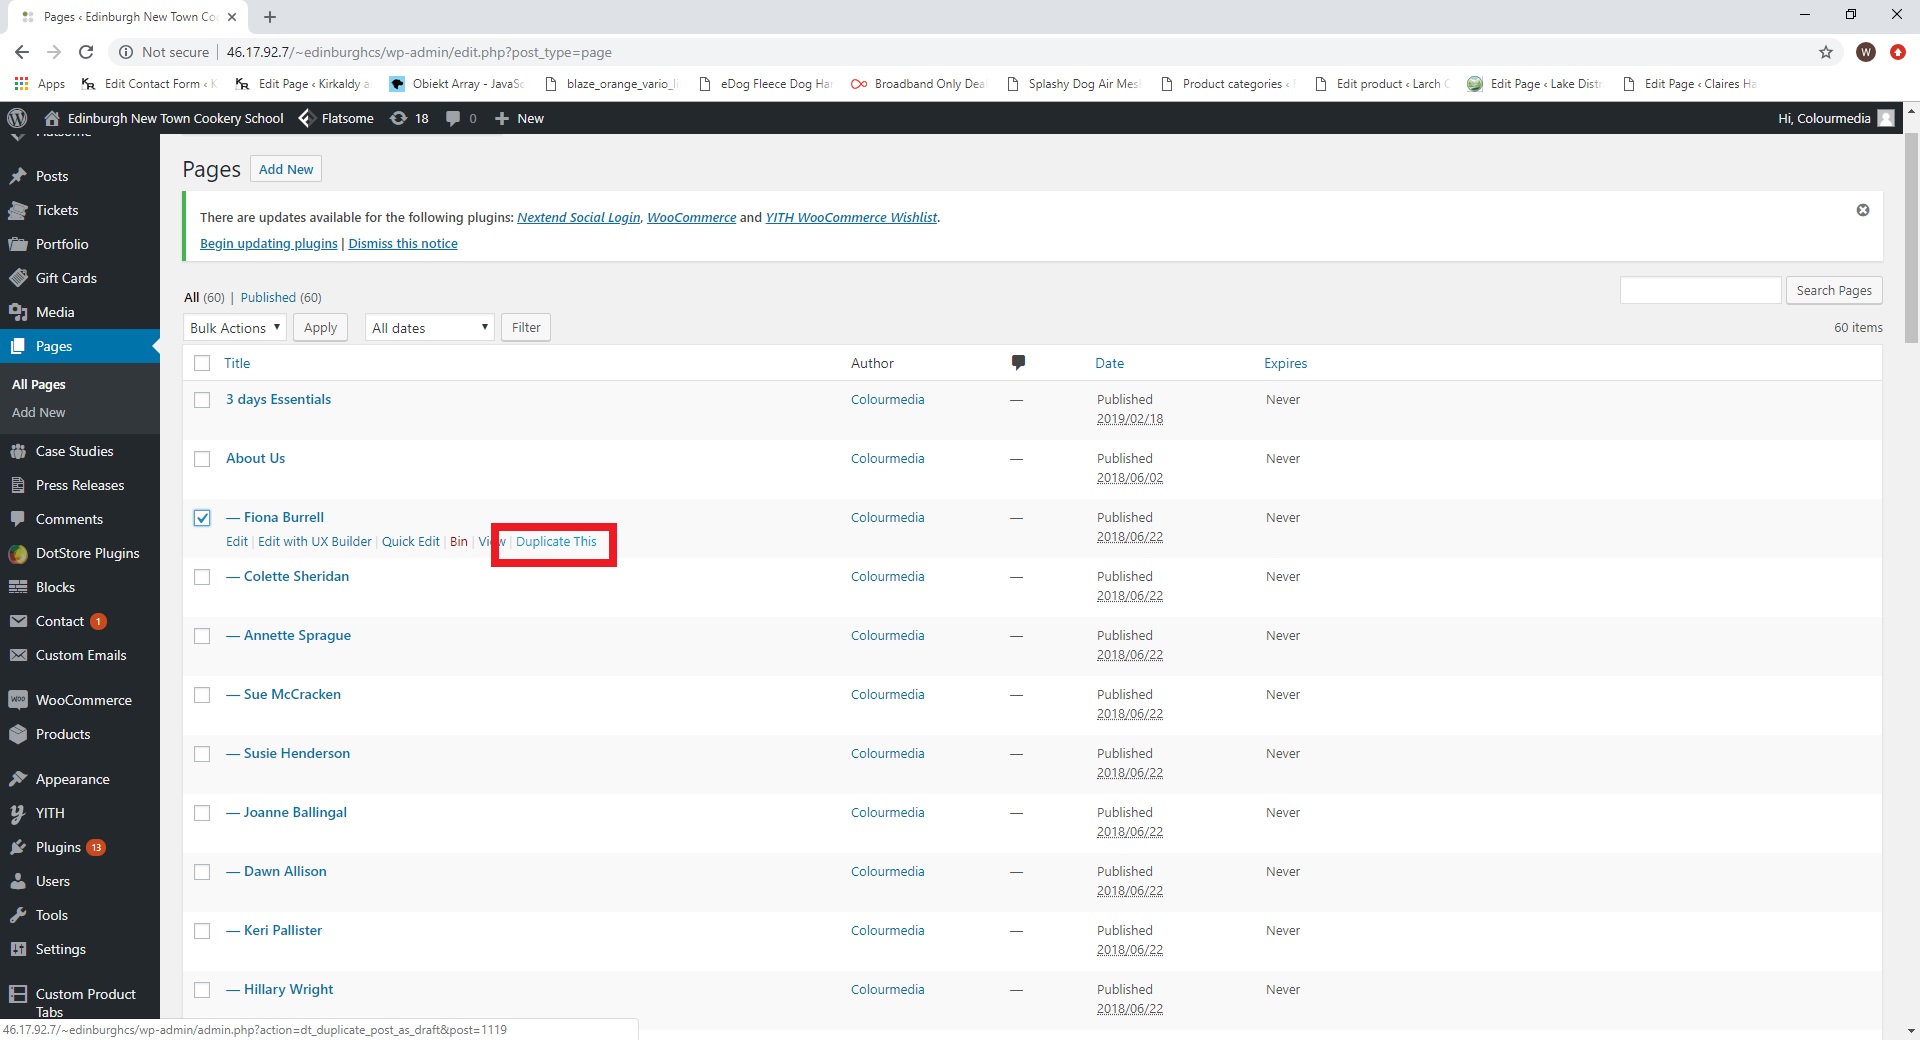This screenshot has height=1040, width=1920.
Task: Sort pages by the comments column icon
Action: tap(1017, 362)
